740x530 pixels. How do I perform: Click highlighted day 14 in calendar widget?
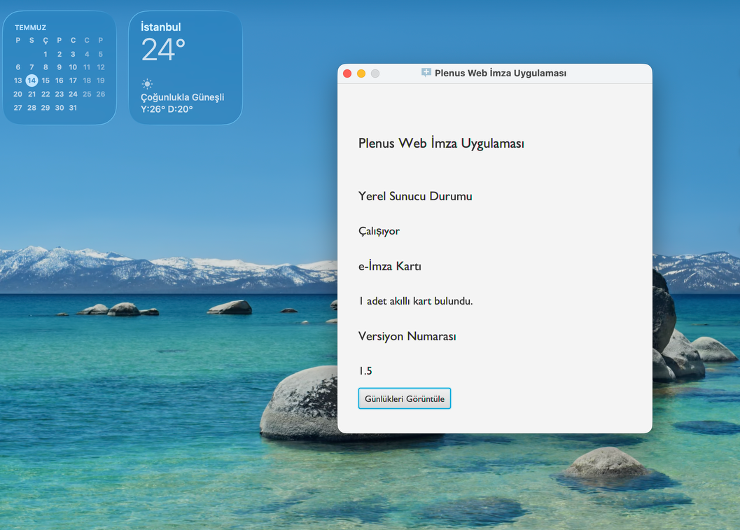tap(32, 80)
